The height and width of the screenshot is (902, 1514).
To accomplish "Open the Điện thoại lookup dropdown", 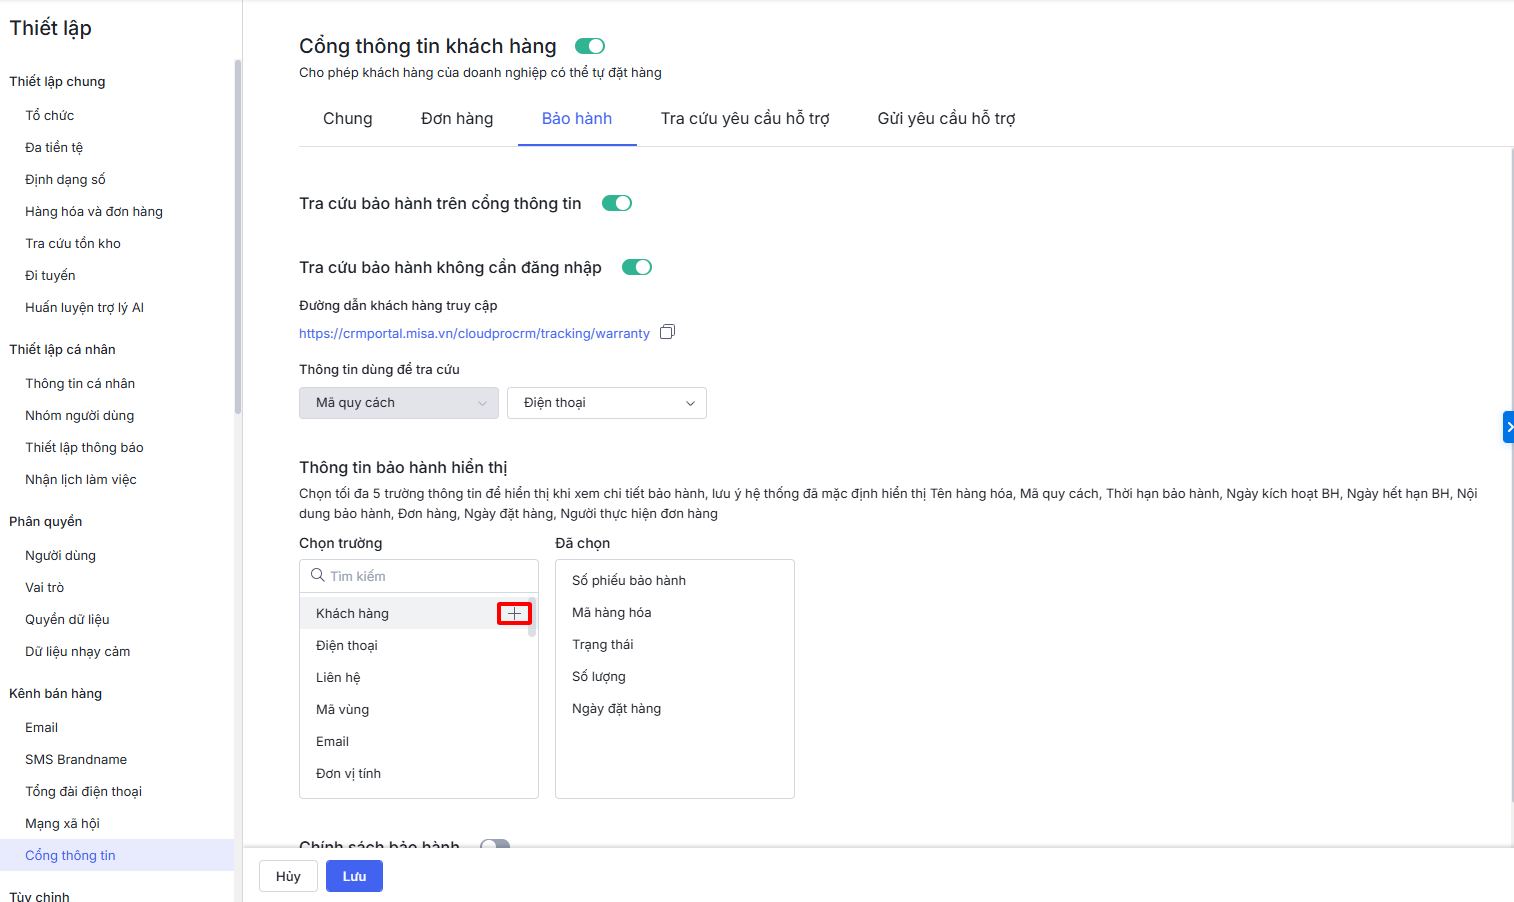I will click(606, 403).
